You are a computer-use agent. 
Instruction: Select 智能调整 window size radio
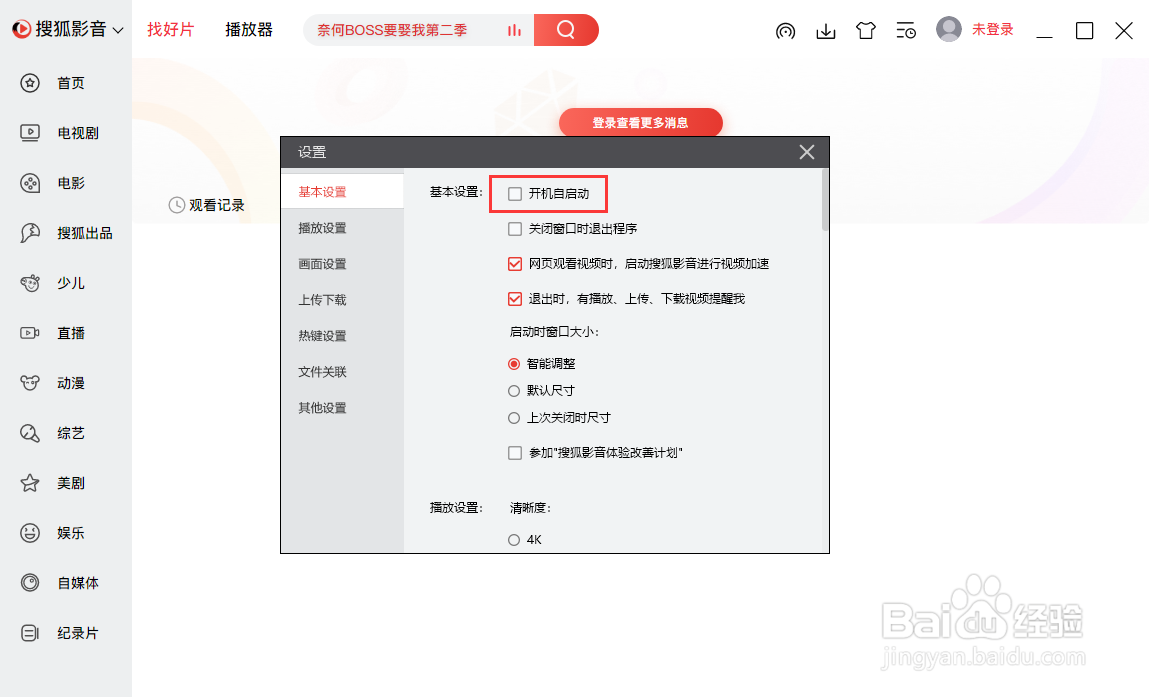pyautogui.click(x=514, y=364)
